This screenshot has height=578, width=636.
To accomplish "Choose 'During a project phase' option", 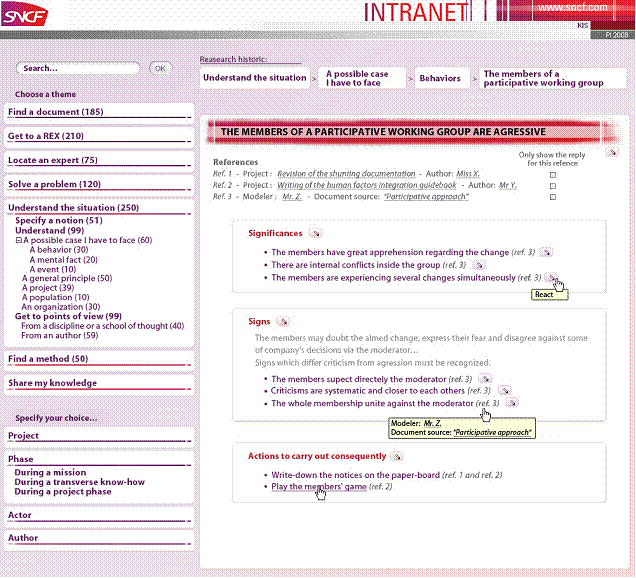I will pos(63,492).
